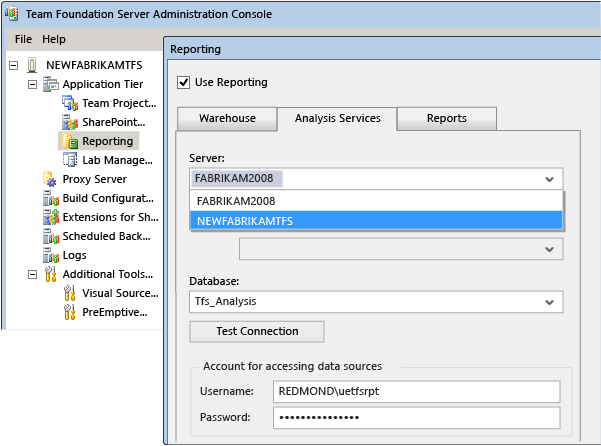Click the Username field with REDMOND\uetfsrpt
The height and width of the screenshot is (446, 601).
417,391
